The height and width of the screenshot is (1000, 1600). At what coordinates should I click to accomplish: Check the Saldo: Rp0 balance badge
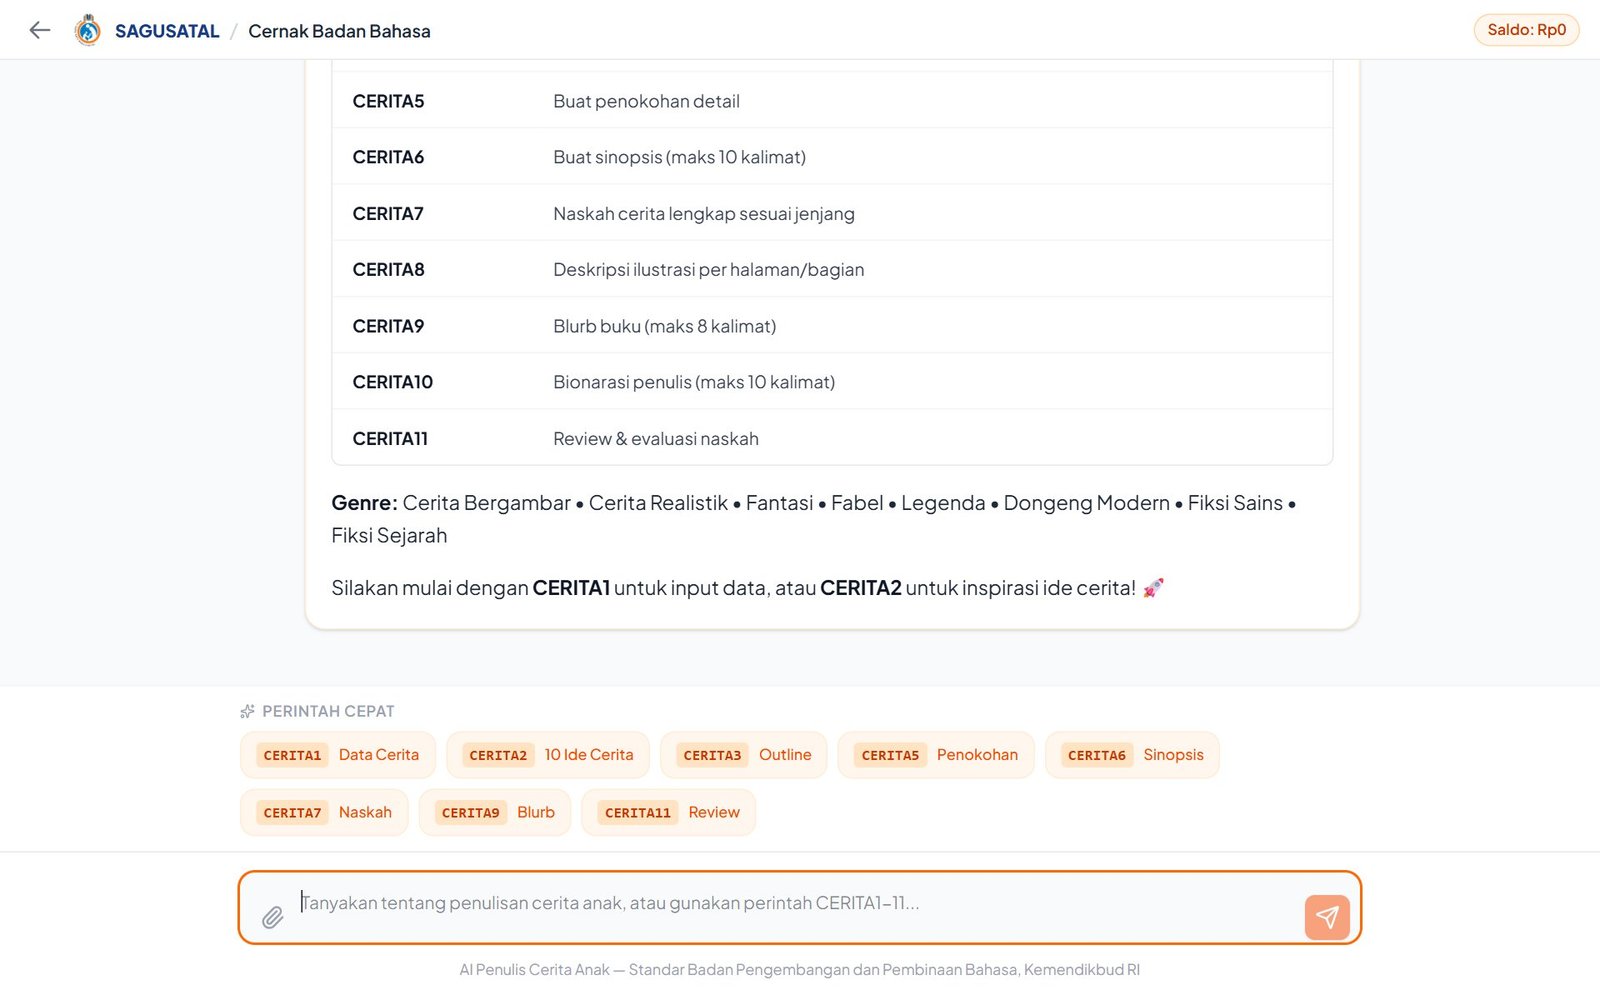tap(1526, 30)
